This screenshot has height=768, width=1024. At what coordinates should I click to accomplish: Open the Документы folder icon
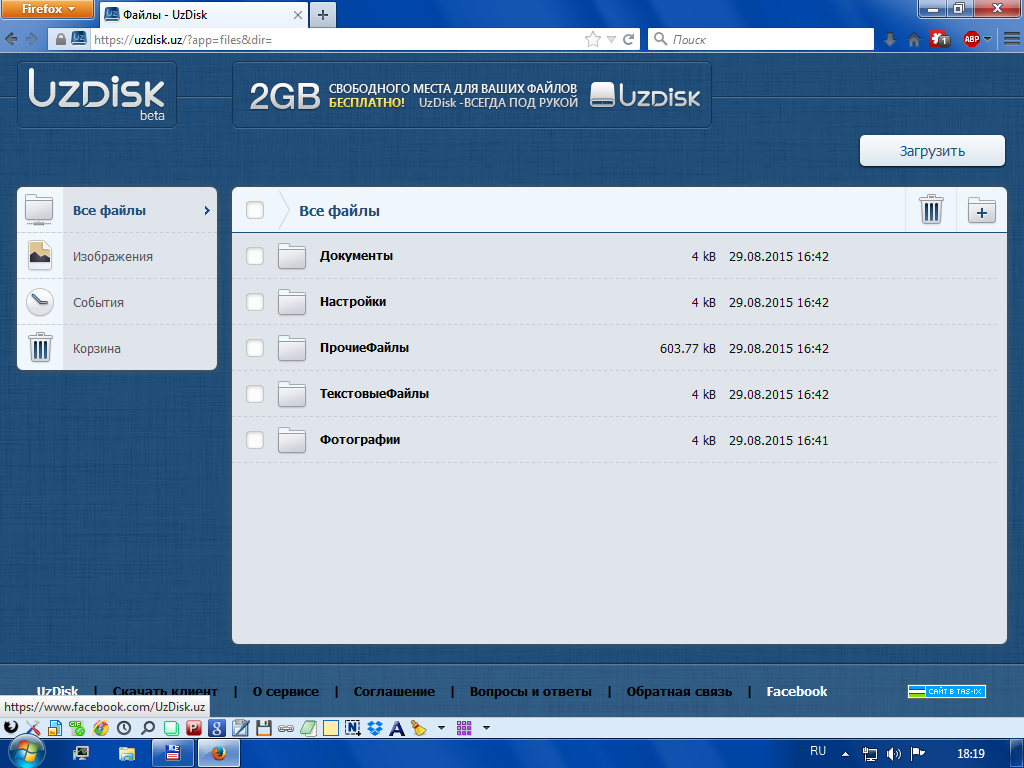(291, 257)
